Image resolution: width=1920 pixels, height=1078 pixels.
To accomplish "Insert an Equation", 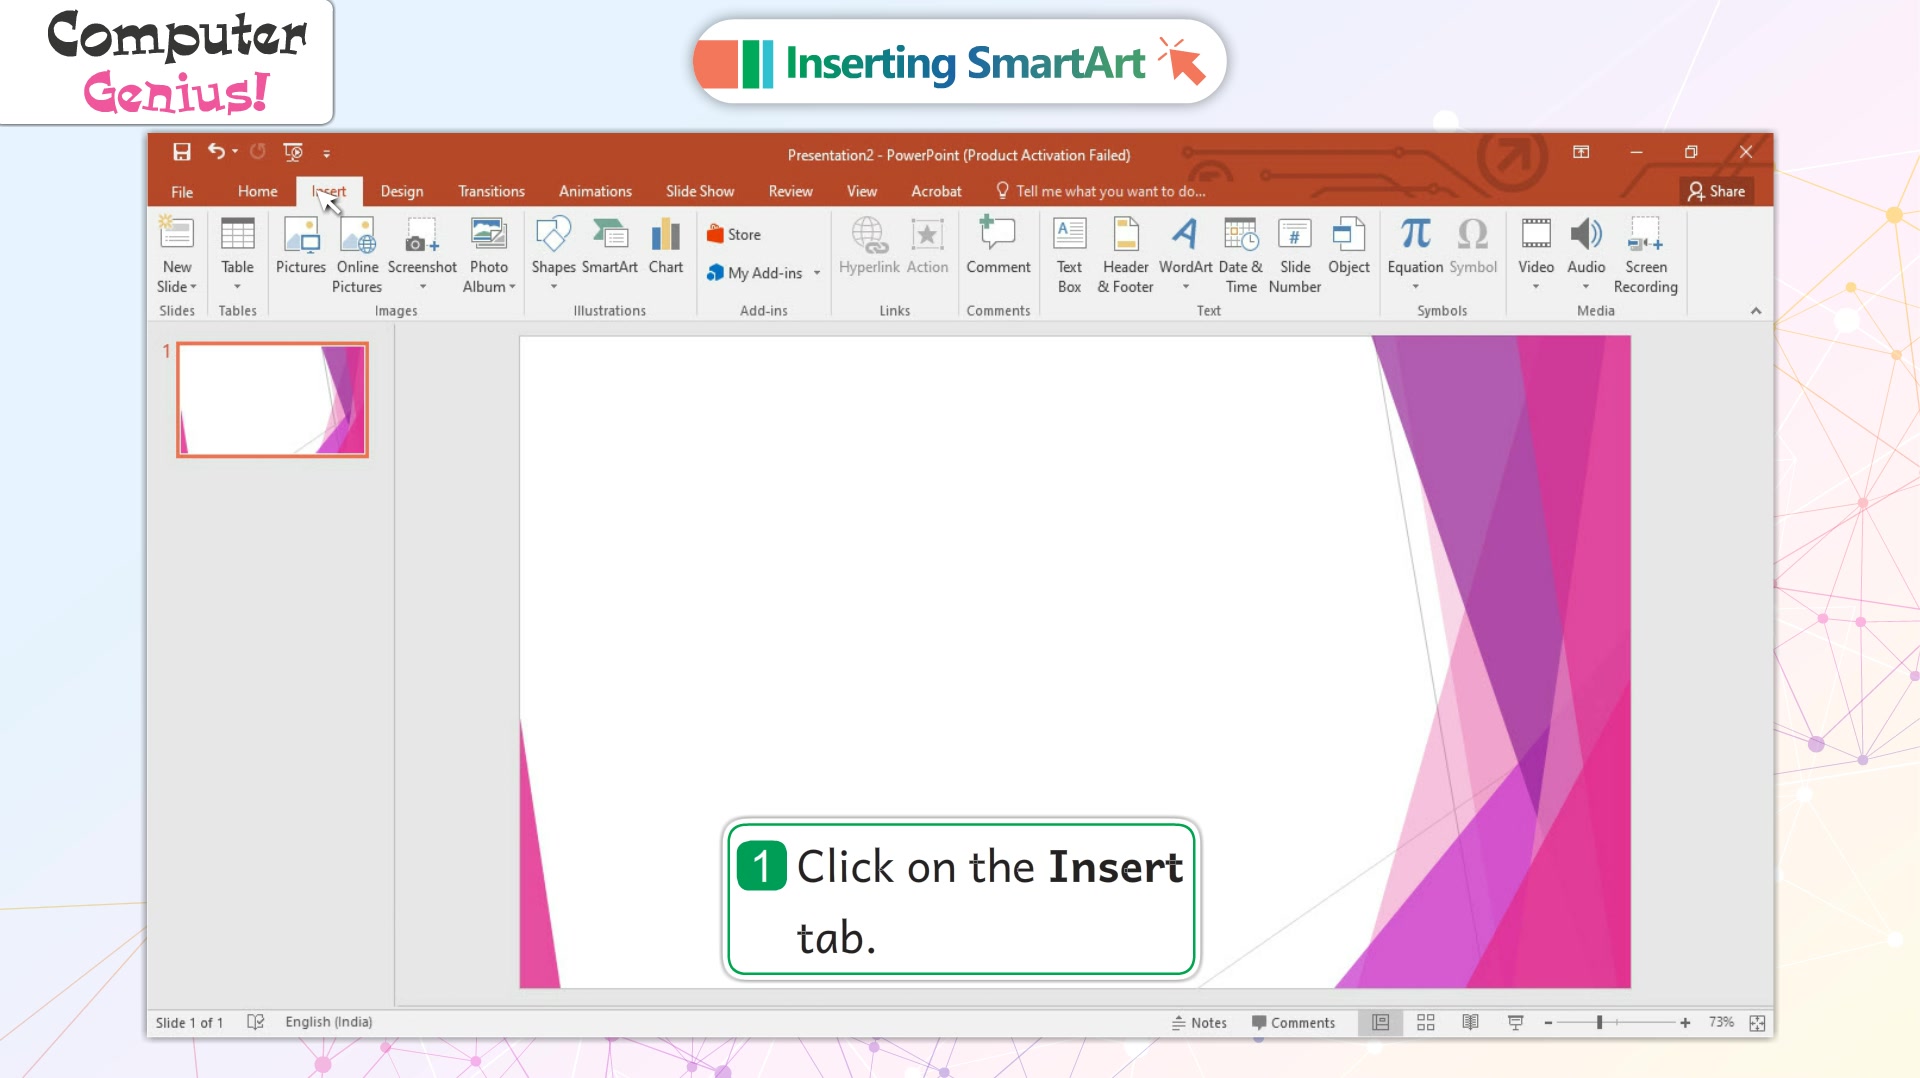I will coord(1415,255).
